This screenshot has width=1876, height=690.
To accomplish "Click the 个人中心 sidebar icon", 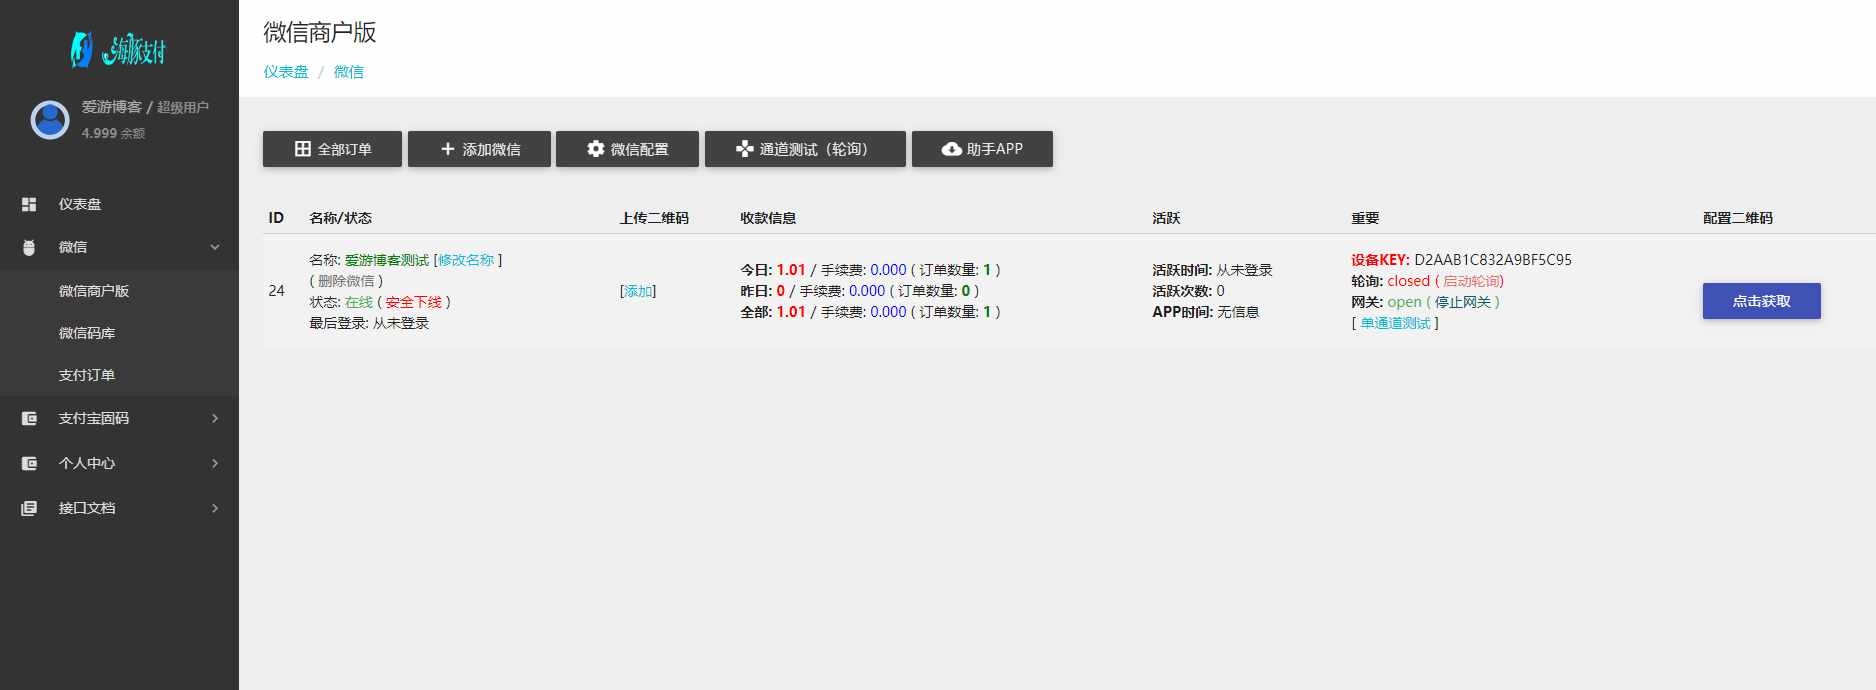I will click(x=29, y=463).
